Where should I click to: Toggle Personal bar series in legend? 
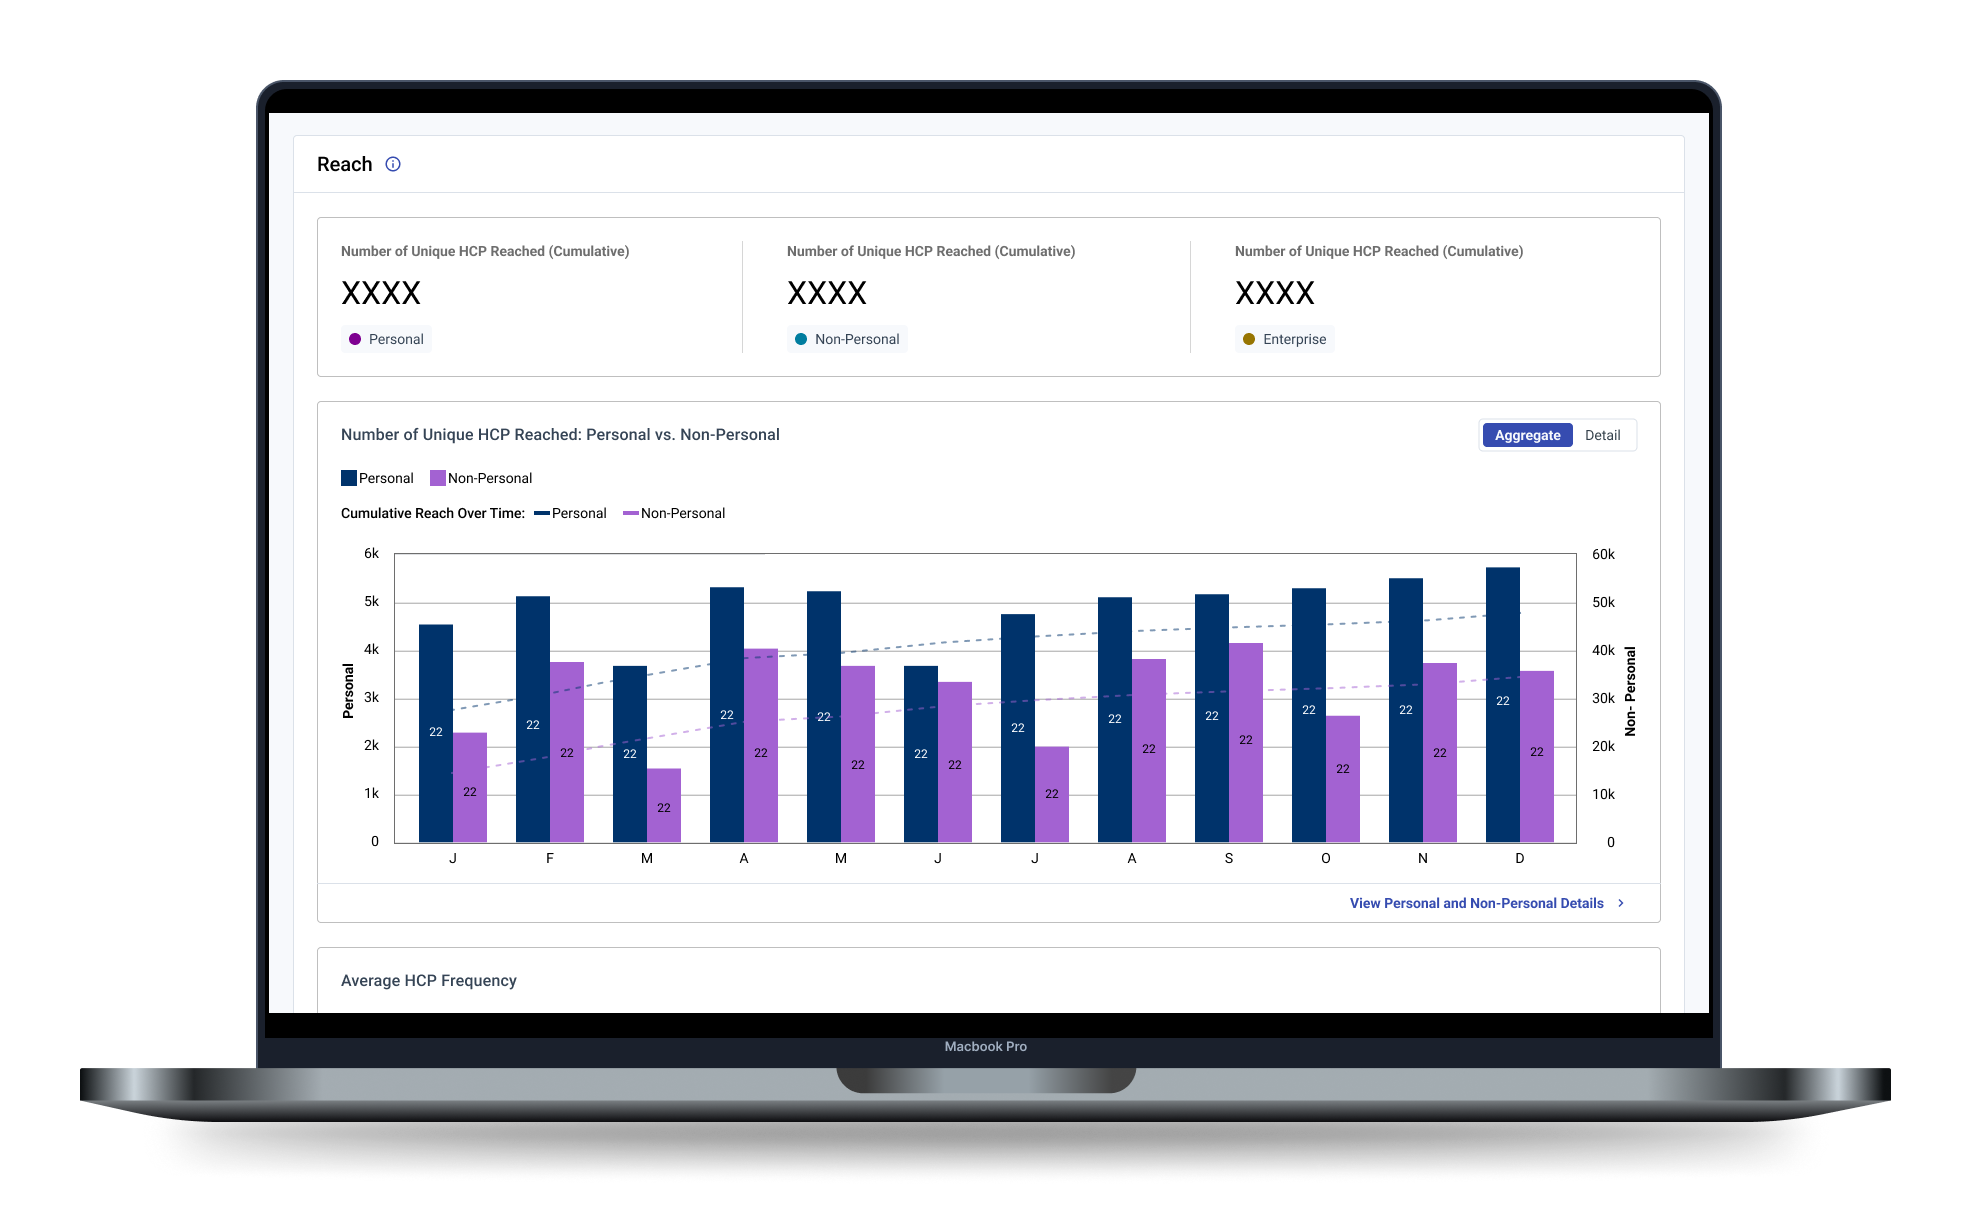click(377, 478)
